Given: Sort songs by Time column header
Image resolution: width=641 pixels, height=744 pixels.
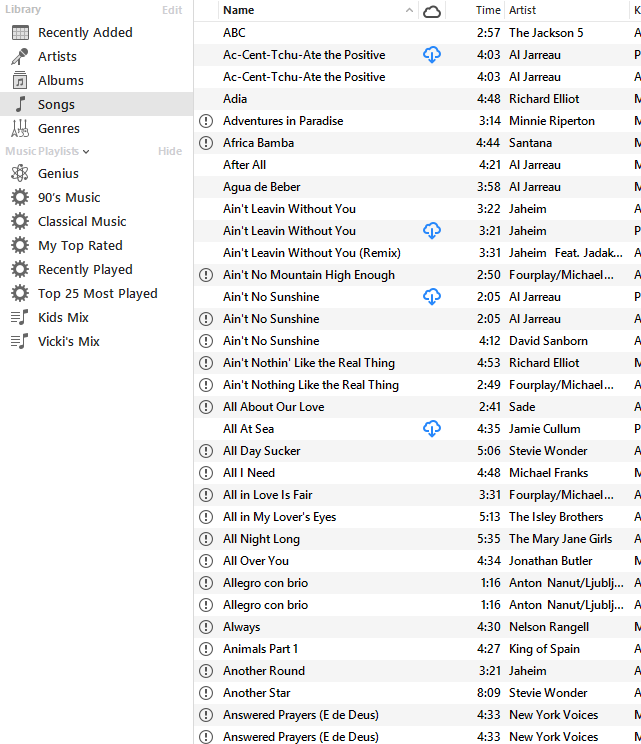Looking at the screenshot, I should click(x=488, y=10).
